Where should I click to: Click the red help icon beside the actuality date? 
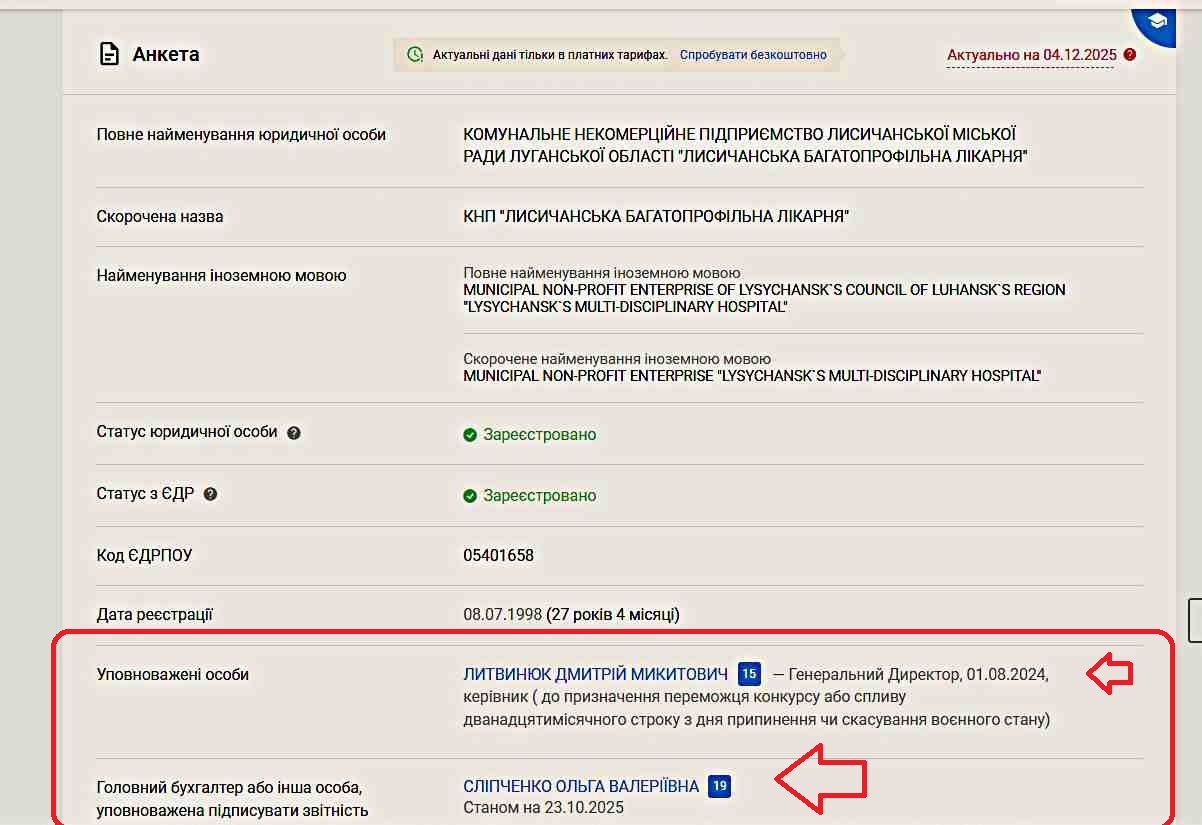(x=1130, y=55)
